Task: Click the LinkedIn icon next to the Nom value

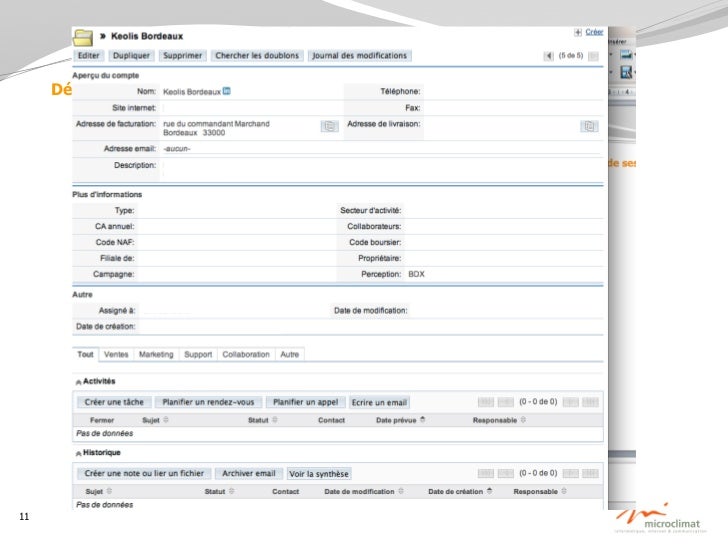Action: tap(227, 91)
